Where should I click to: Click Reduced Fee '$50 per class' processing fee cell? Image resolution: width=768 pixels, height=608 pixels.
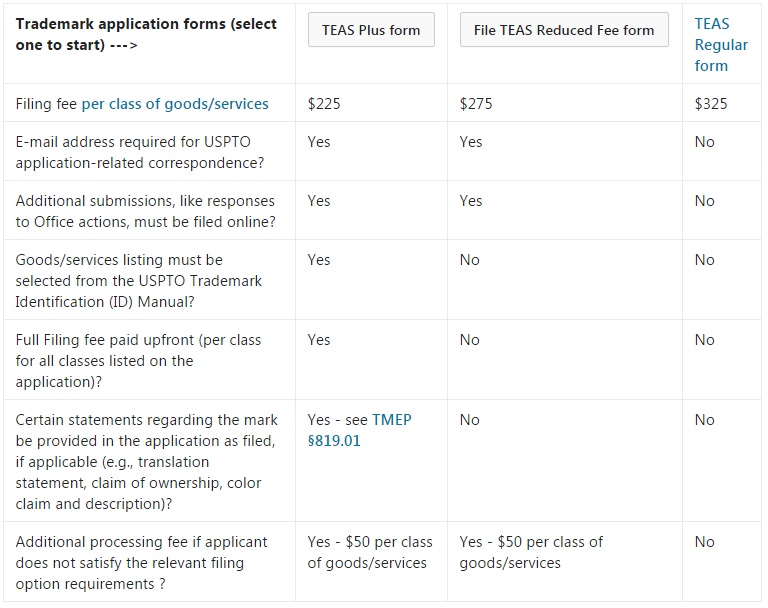[531, 552]
